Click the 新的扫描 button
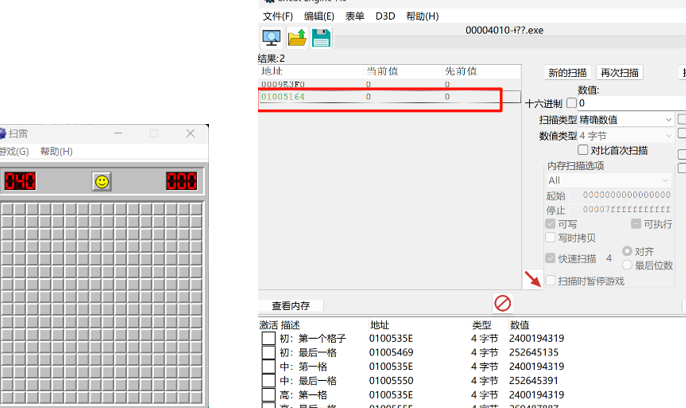Image resolution: width=686 pixels, height=408 pixels. point(567,73)
